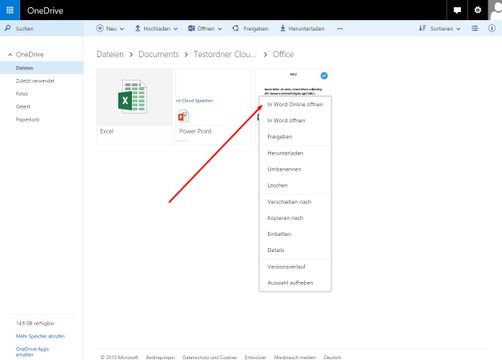Choose Umbenennen in context menu

coord(295,169)
